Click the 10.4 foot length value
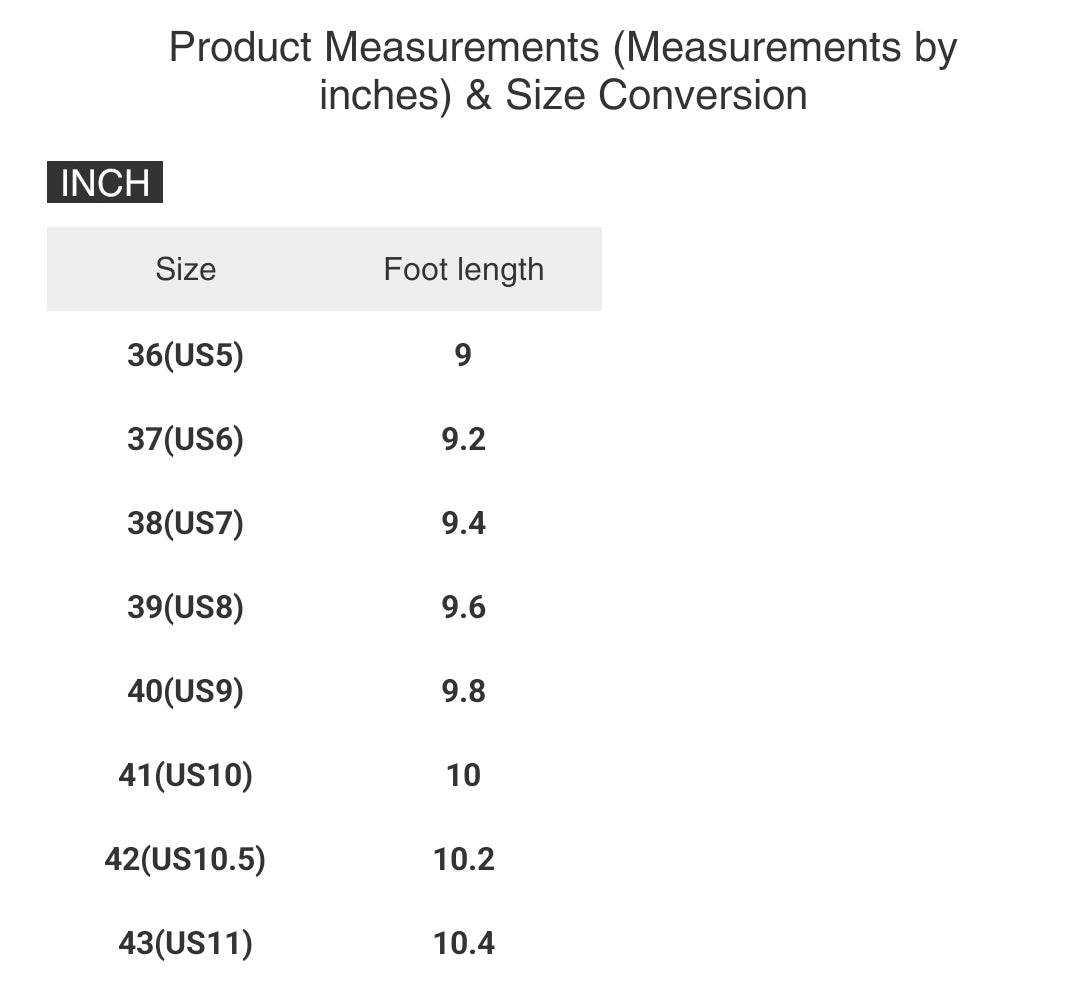This screenshot has height=989, width=1080. [x=463, y=943]
